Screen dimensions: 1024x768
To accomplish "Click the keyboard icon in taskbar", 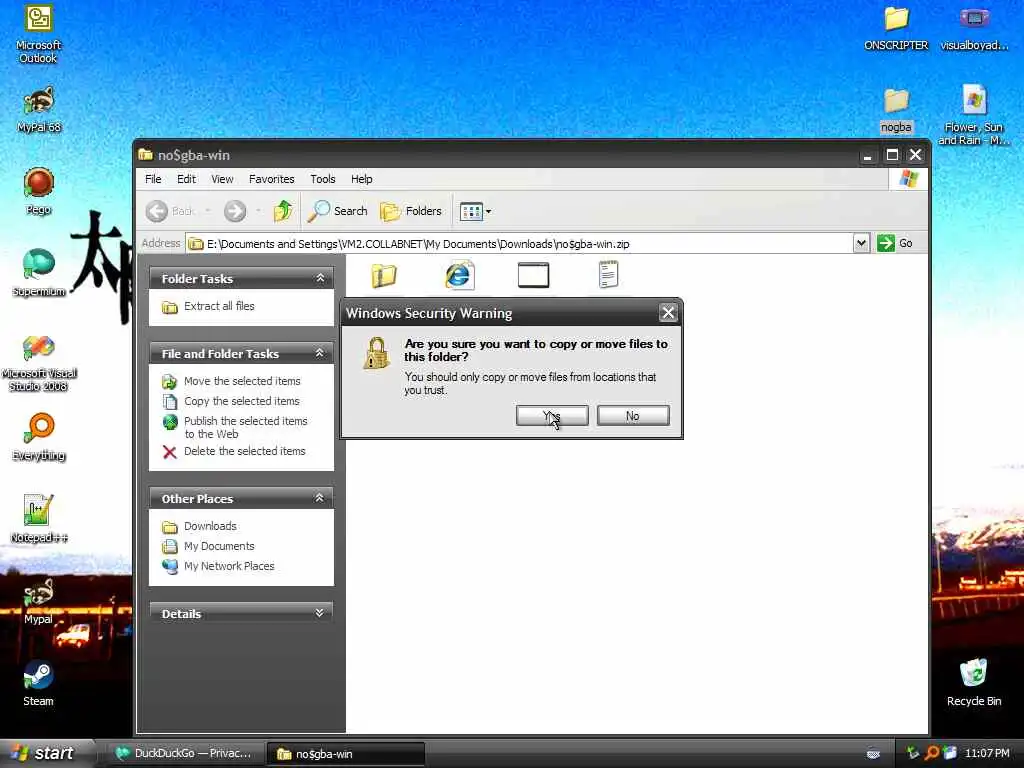I will pos(873,754).
